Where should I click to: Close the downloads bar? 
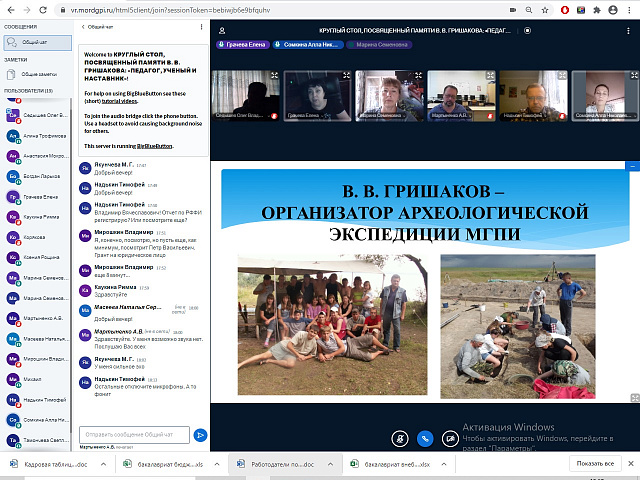point(631,464)
